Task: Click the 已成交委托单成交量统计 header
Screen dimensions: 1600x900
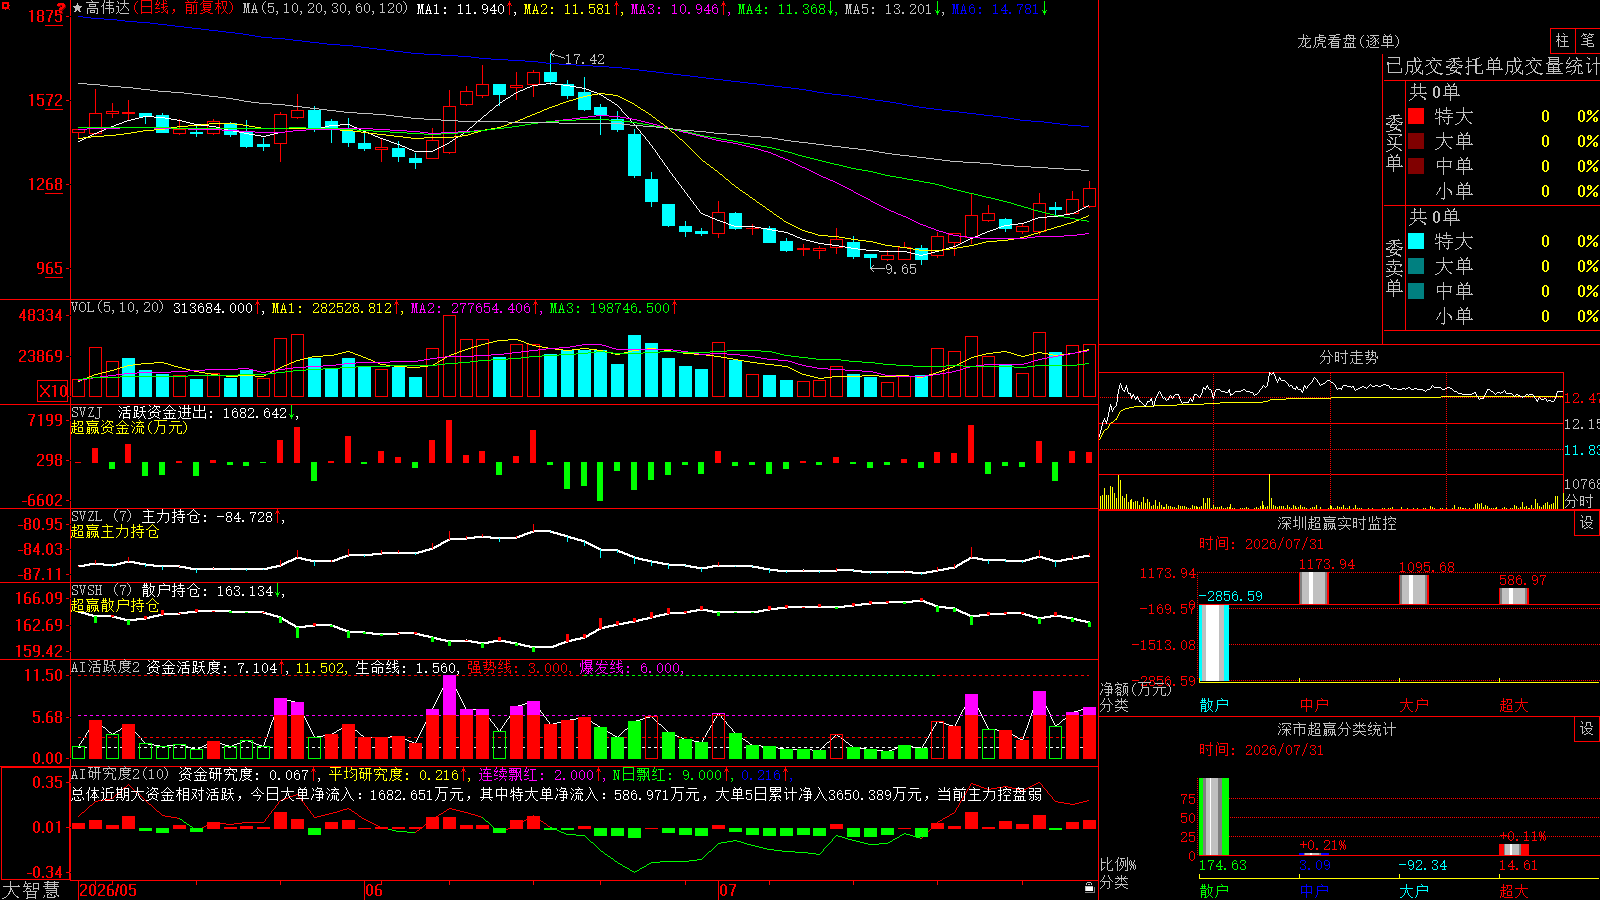Action: coord(1492,66)
